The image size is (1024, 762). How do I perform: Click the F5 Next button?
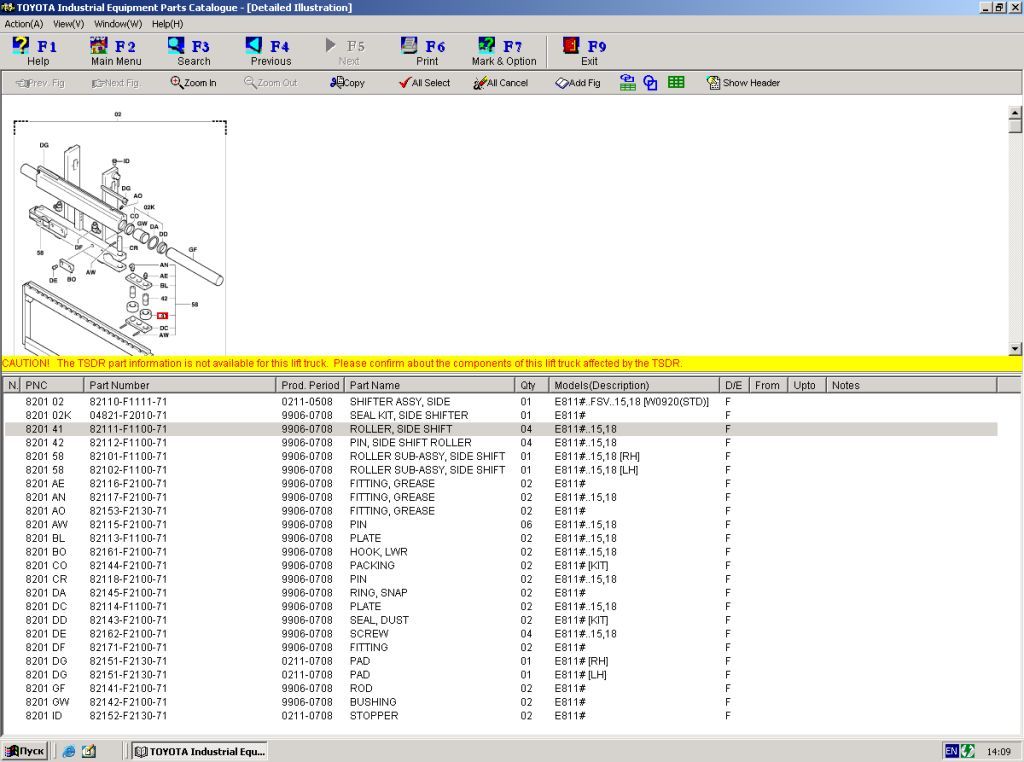pos(348,52)
